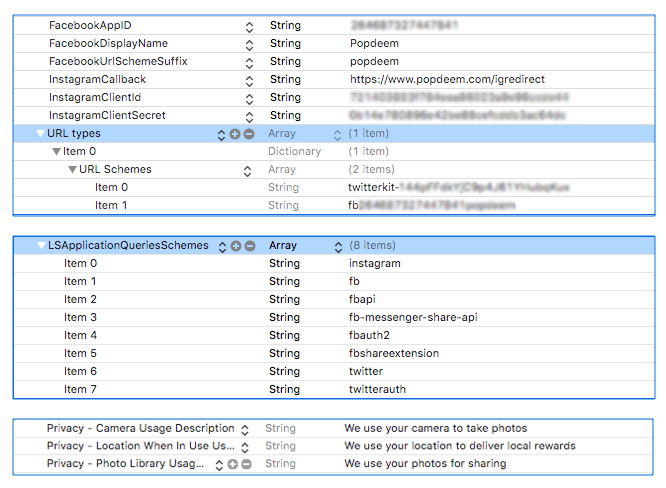Select the FacebookUrlSchemeSuffix key

118,61
